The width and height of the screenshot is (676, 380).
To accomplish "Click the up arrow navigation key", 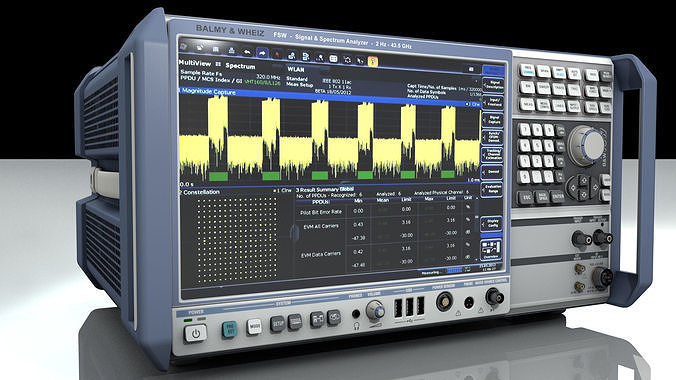I will point(584,180).
